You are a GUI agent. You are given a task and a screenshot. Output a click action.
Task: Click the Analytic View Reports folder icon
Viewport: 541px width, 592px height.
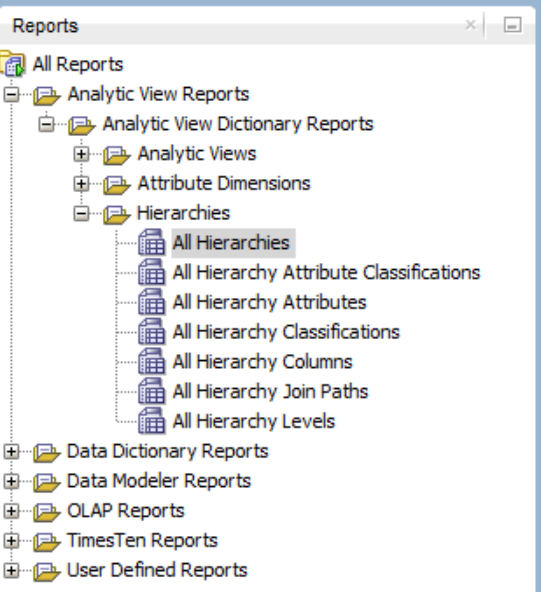point(46,95)
